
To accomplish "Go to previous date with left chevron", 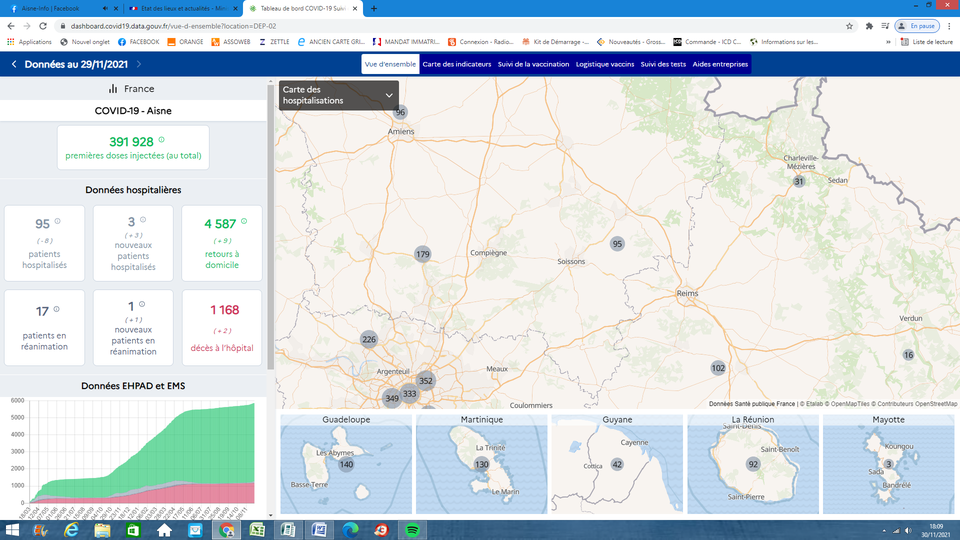I will click(x=14, y=64).
